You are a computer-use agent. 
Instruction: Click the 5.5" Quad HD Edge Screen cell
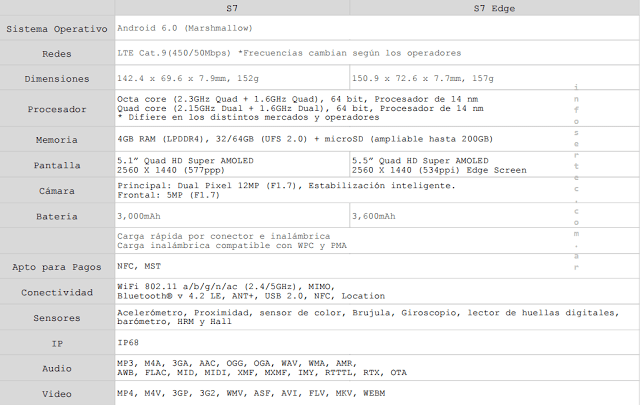click(438, 165)
